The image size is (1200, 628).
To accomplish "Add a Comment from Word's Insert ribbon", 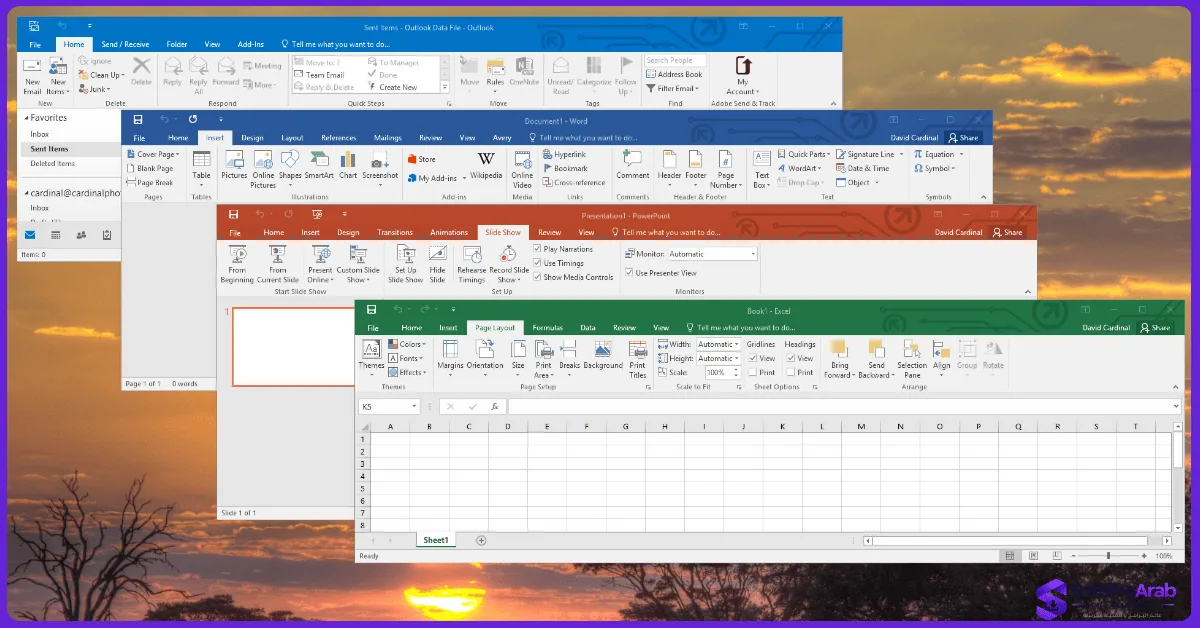I will click(x=632, y=165).
